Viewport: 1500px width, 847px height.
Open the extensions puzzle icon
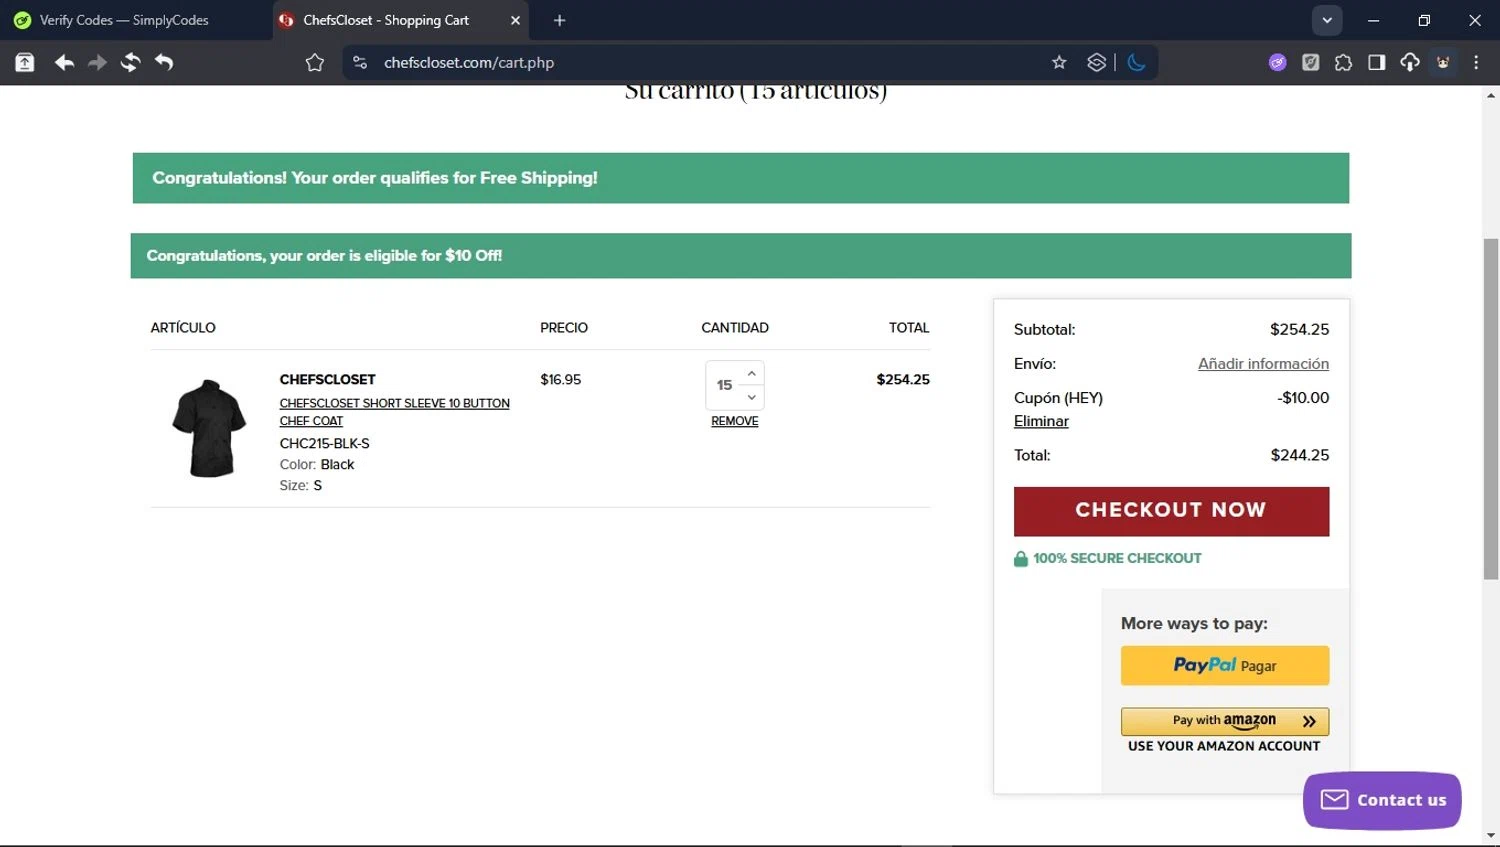(1343, 63)
